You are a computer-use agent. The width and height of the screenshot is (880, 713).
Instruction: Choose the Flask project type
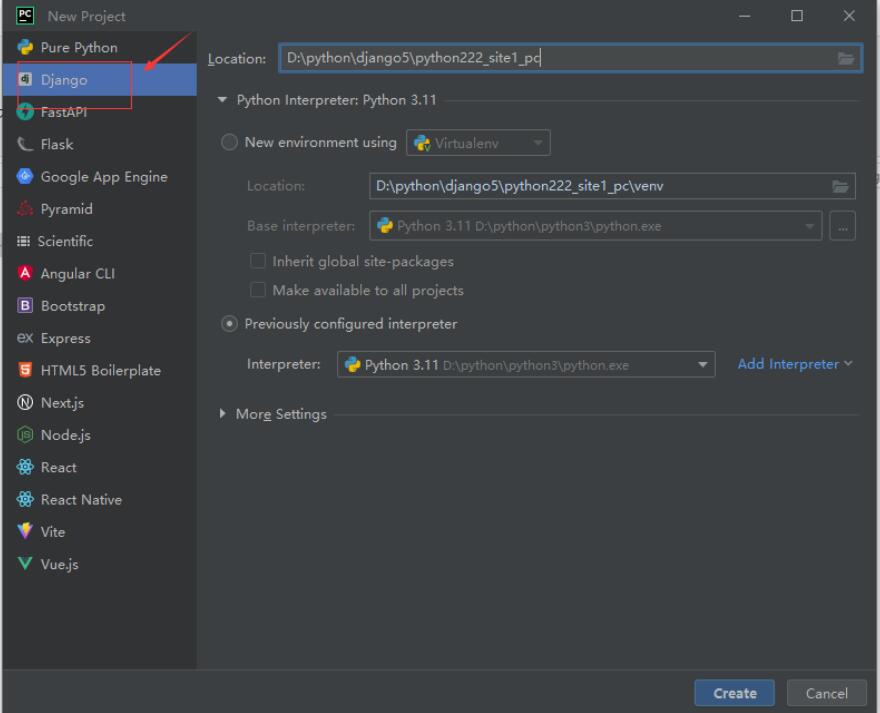(56, 144)
